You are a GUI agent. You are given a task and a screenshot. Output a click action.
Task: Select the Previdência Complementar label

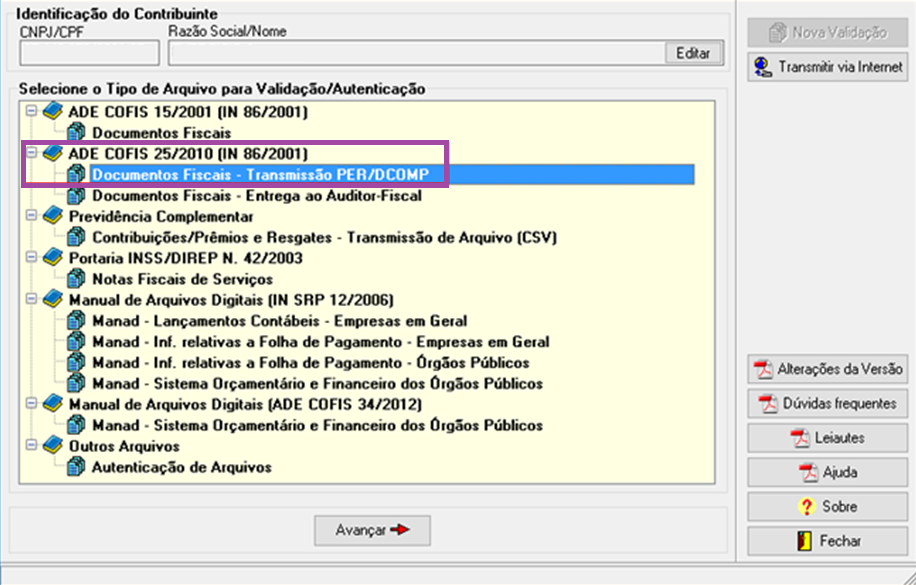point(161,216)
